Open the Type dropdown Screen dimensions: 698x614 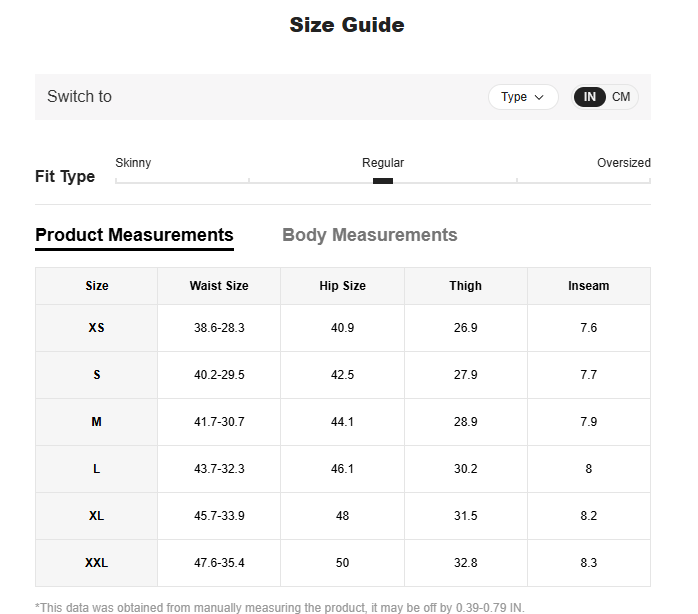pos(522,97)
